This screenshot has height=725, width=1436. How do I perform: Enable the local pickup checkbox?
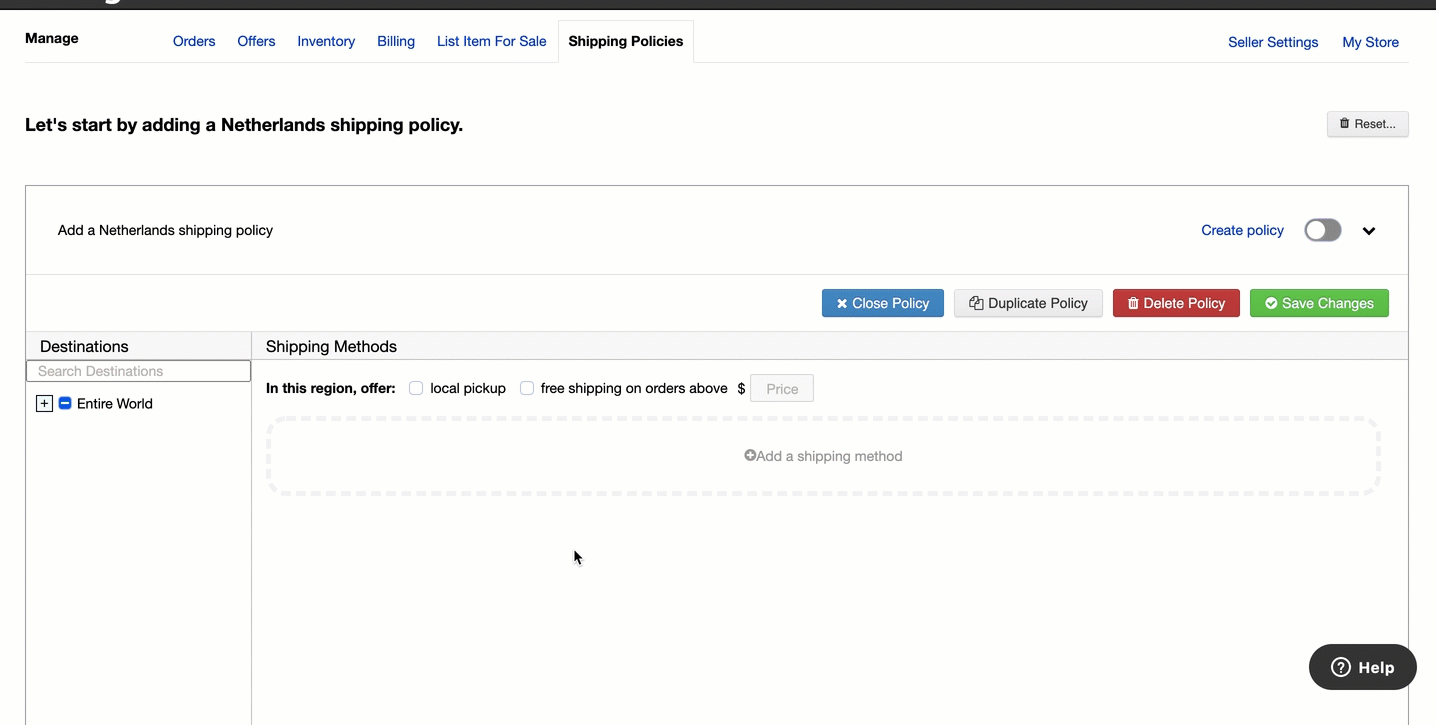click(416, 388)
